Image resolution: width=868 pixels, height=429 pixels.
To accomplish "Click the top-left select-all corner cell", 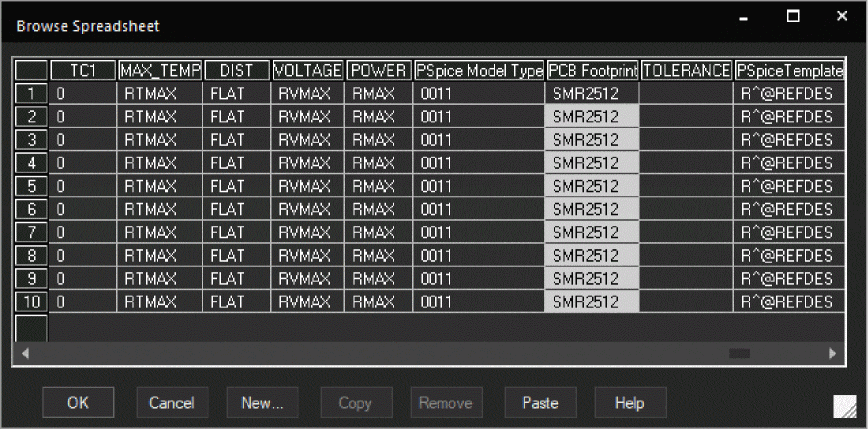I will tap(32, 70).
